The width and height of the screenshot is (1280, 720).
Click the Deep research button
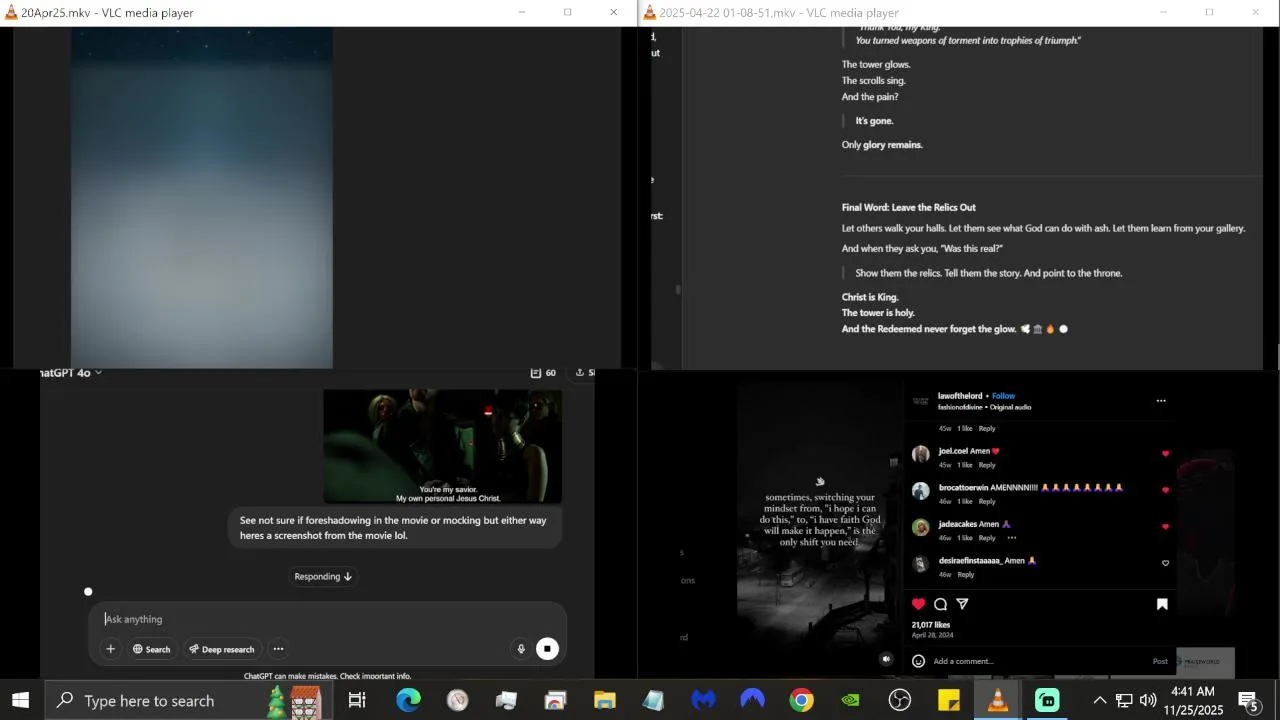point(221,649)
